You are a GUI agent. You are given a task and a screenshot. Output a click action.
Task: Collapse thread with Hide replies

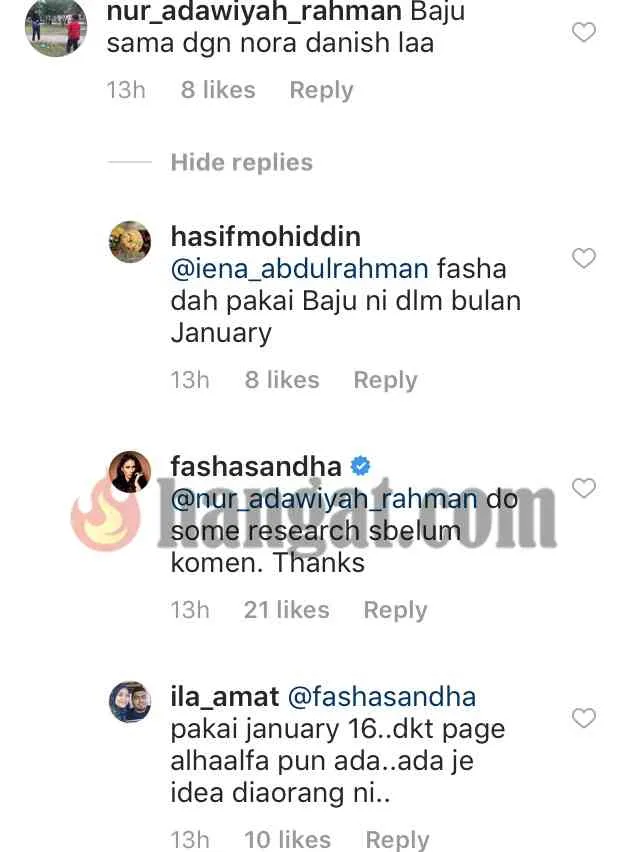point(242,162)
